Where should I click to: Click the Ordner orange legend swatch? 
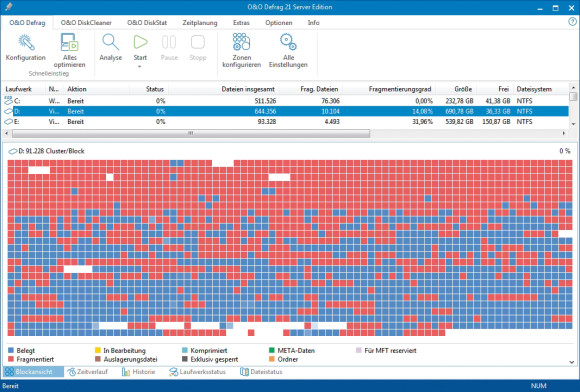272,359
